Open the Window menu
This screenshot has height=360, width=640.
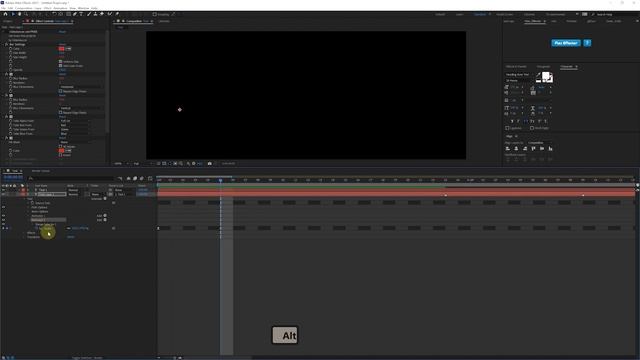point(83,8)
